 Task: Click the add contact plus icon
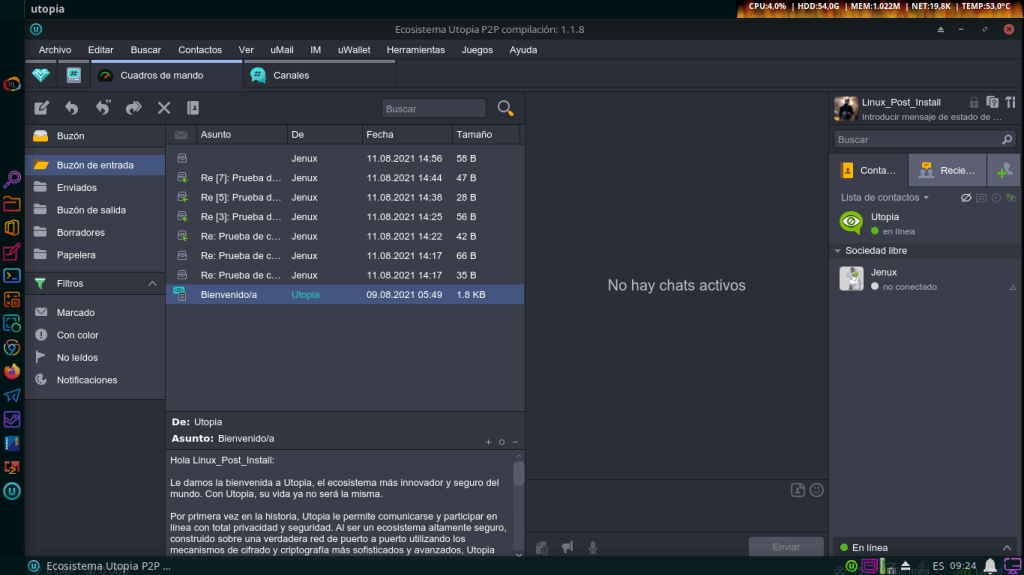click(1004, 170)
